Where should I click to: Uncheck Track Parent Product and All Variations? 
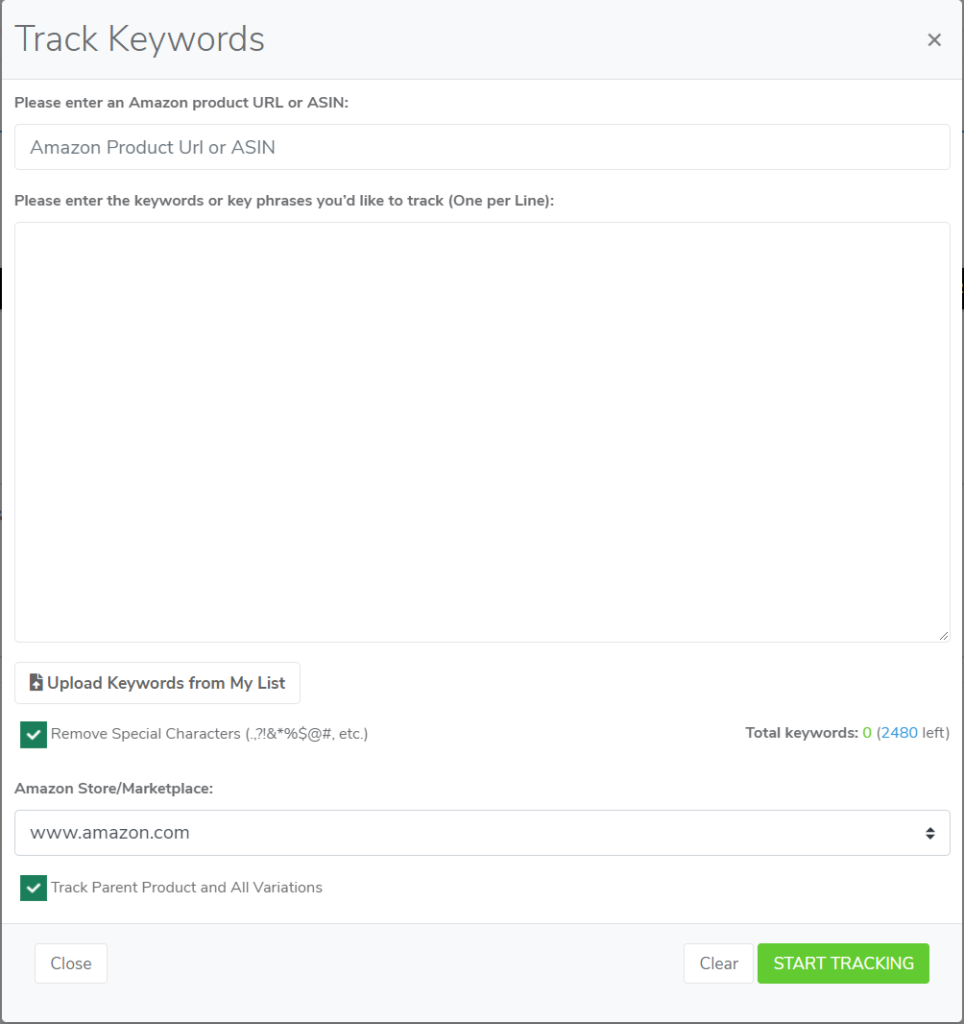pos(34,887)
